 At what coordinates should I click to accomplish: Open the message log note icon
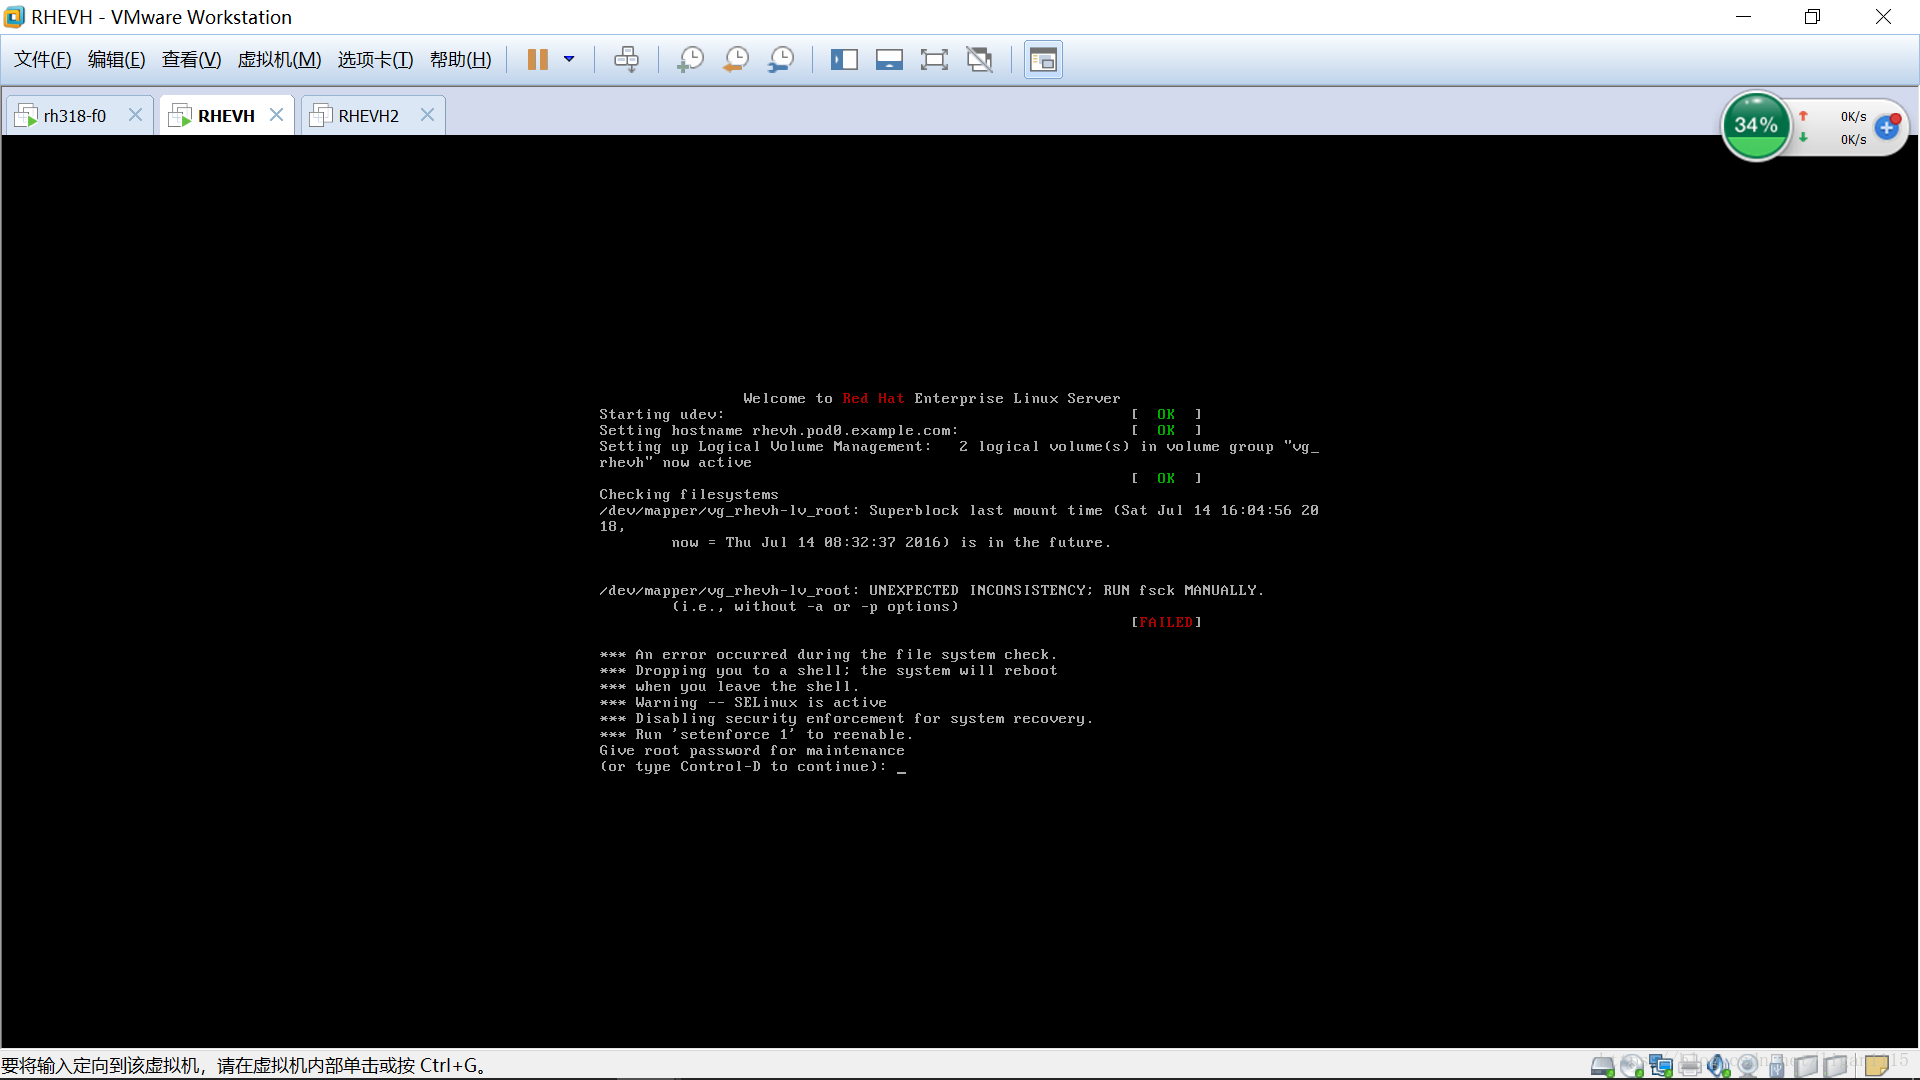pyautogui.click(x=1877, y=1065)
